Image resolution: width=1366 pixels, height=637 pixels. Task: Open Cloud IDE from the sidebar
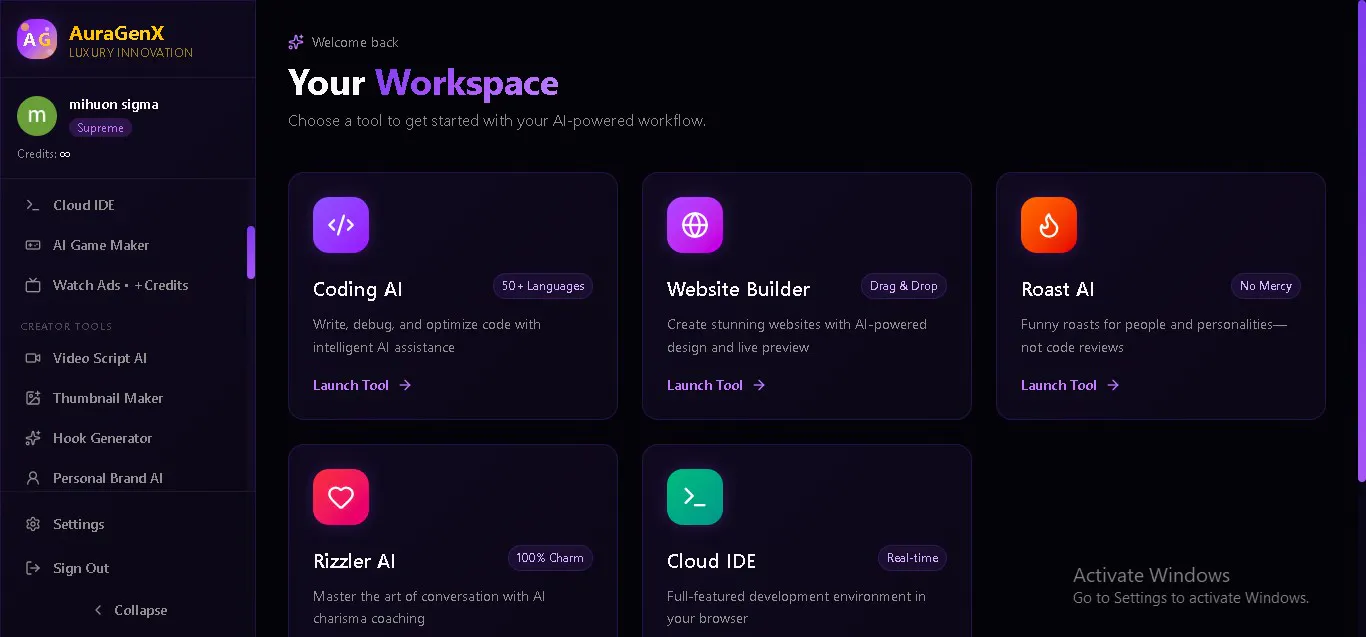126,205
